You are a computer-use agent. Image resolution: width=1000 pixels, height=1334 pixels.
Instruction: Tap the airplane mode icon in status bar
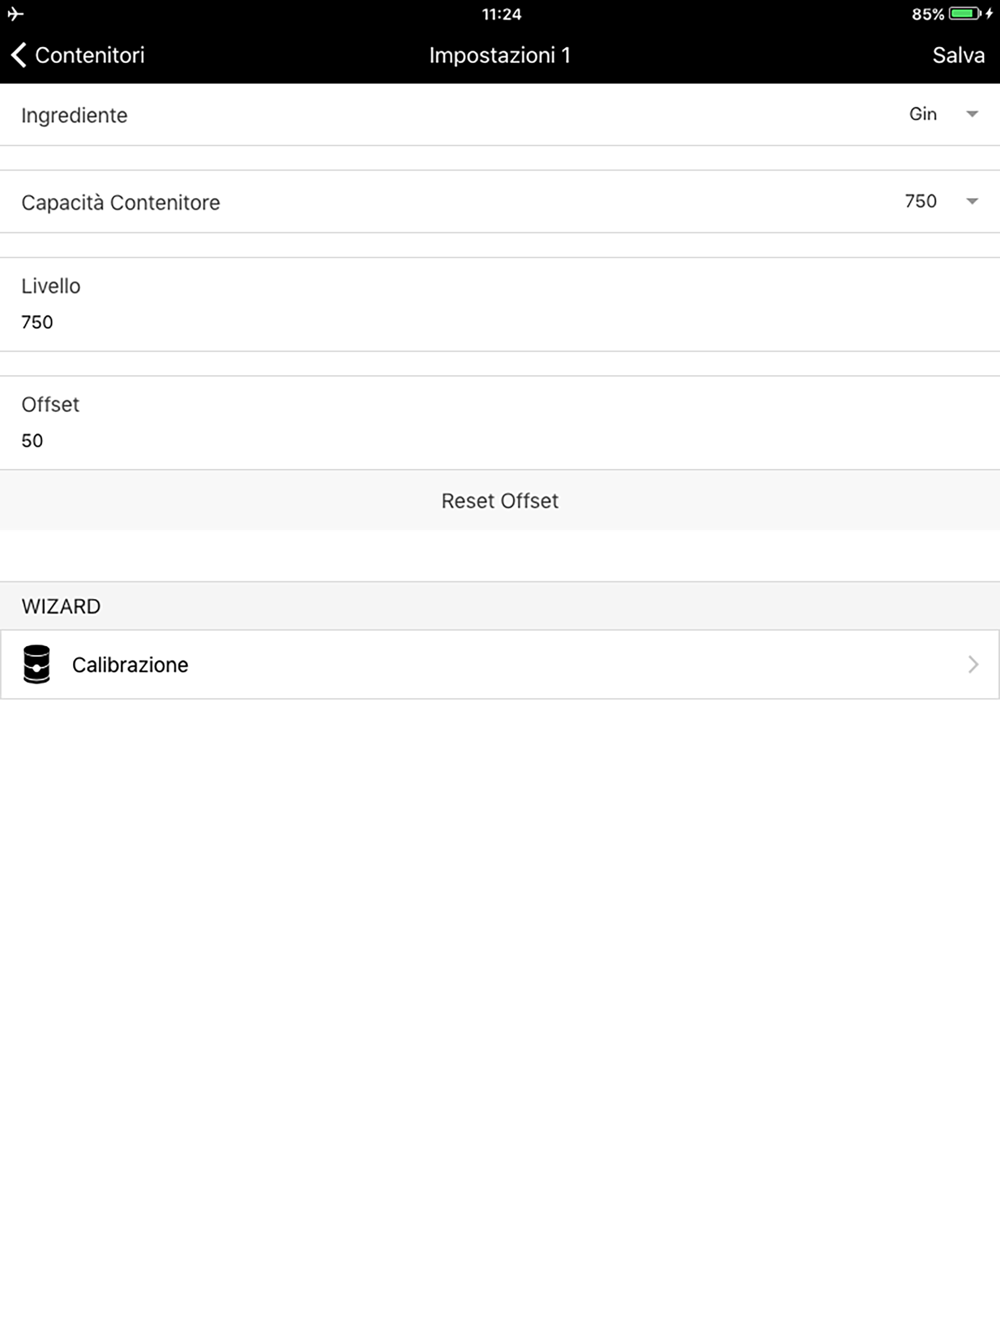click(x=15, y=14)
